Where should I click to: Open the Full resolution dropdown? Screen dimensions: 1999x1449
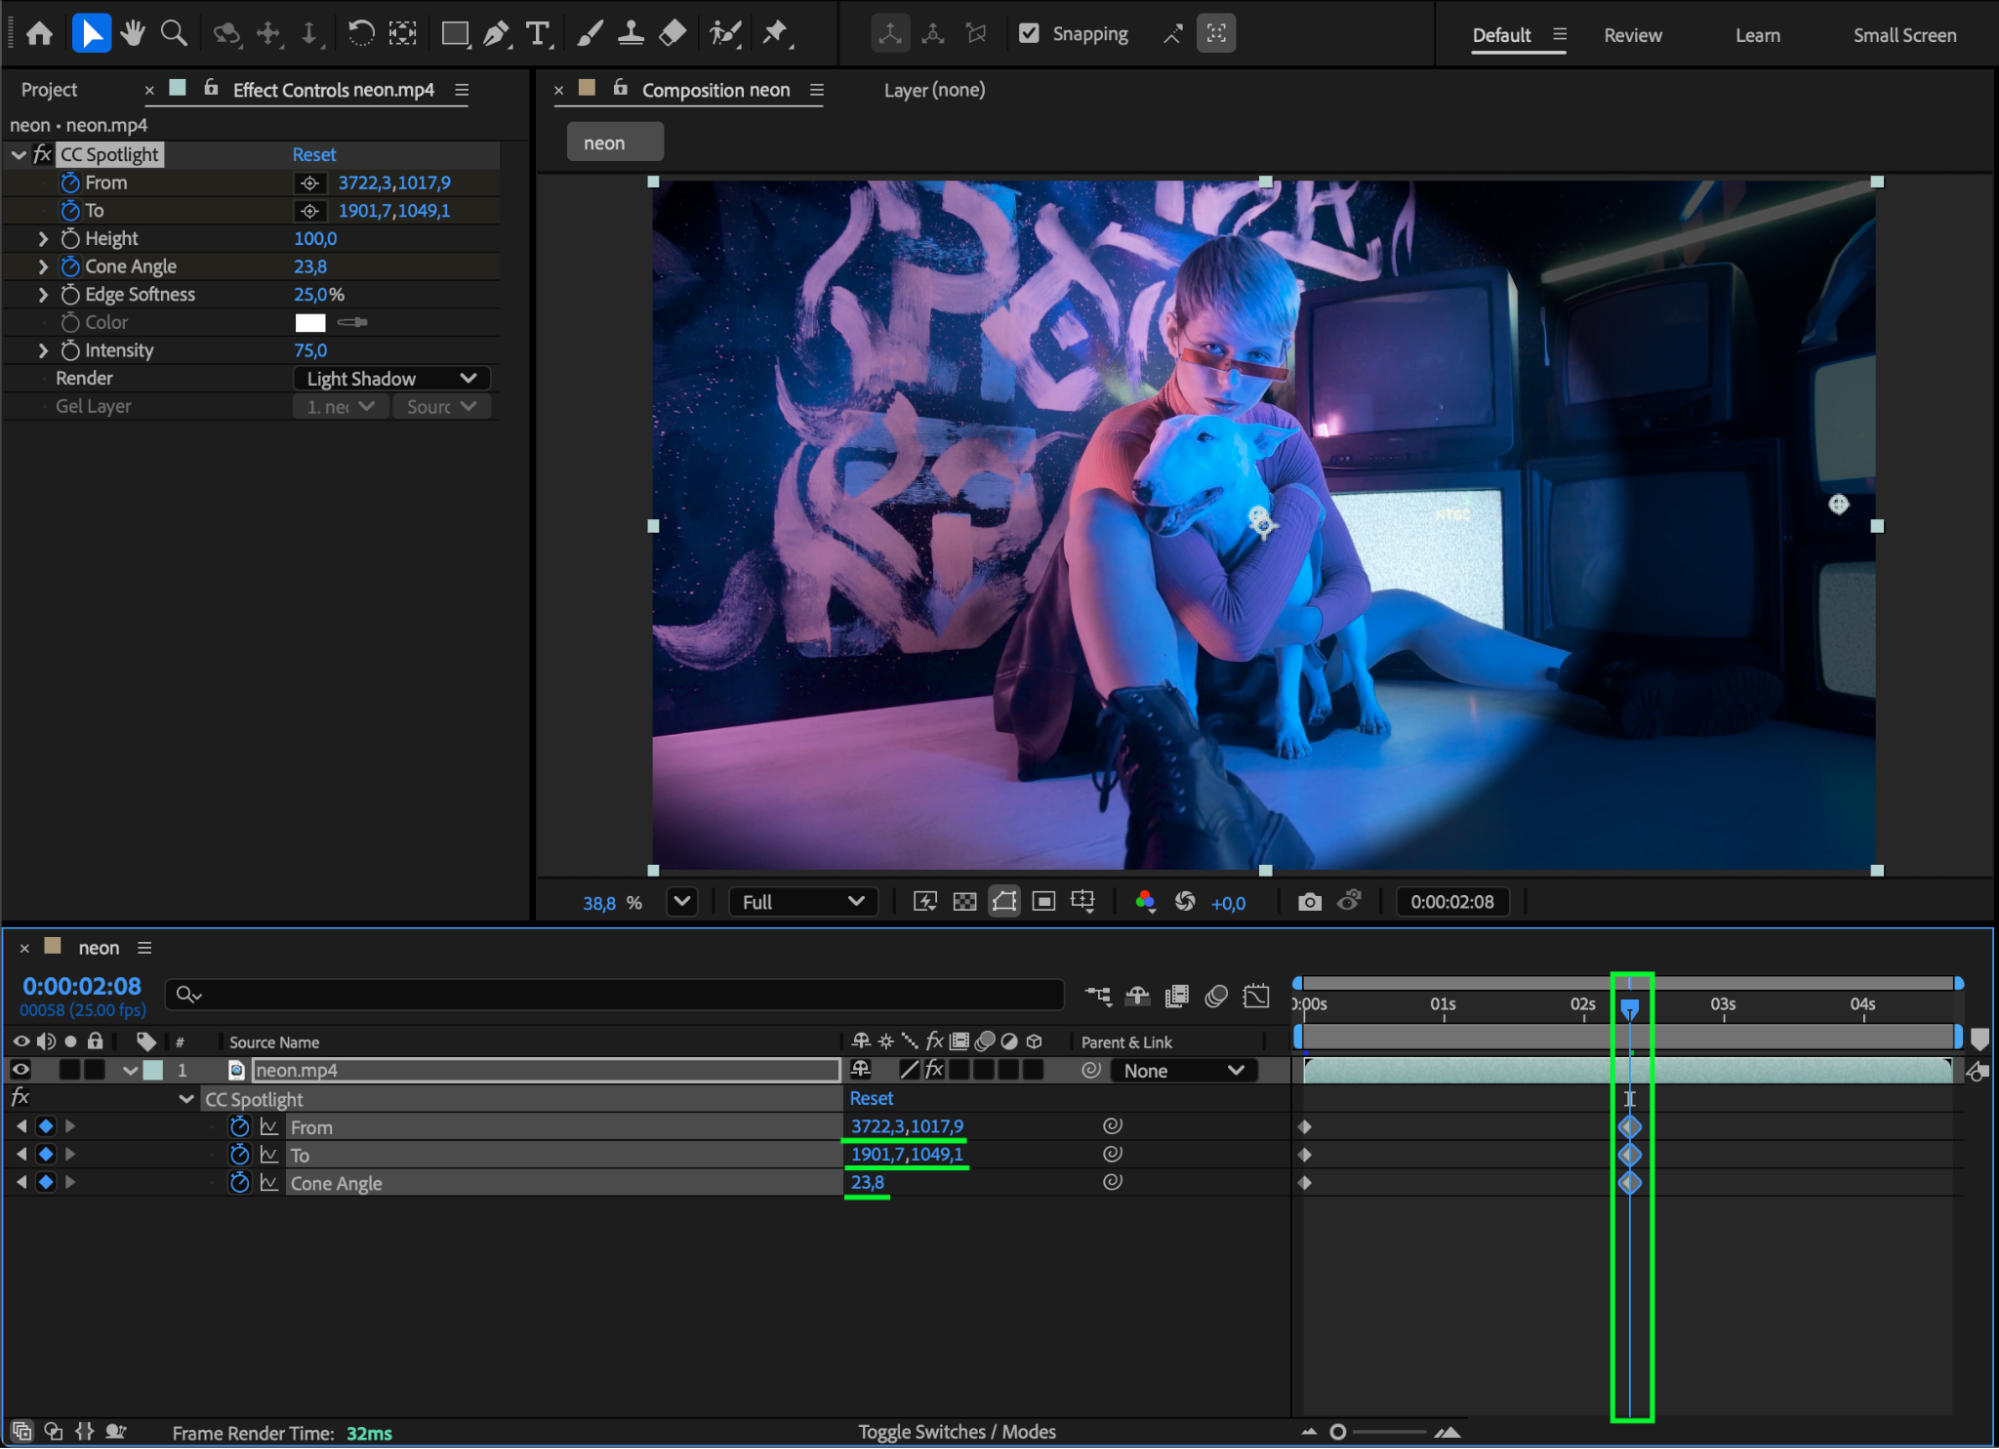click(x=802, y=902)
